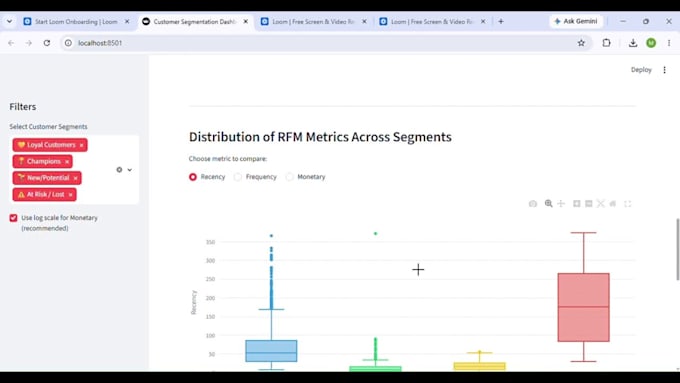Open Chrome three-dot menu
The image size is (680, 383).
[669, 43]
